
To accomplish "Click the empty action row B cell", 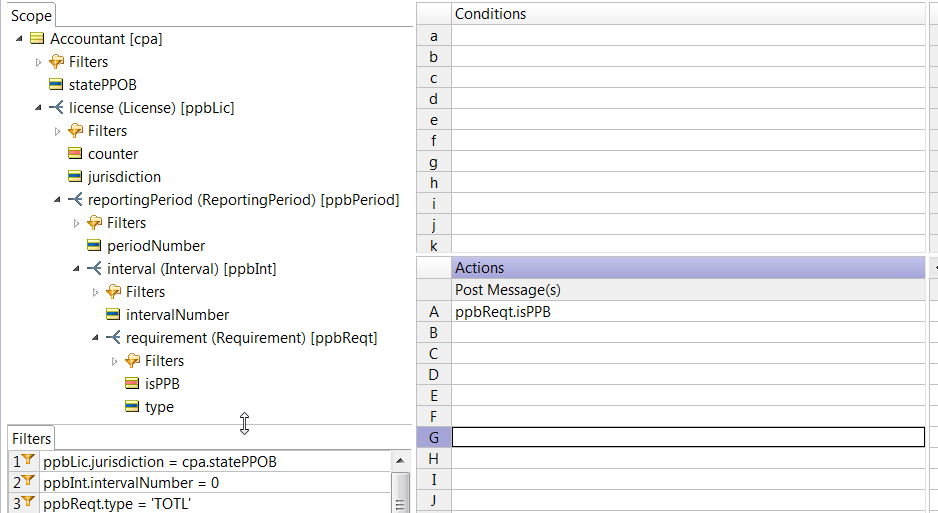I will [x=688, y=332].
